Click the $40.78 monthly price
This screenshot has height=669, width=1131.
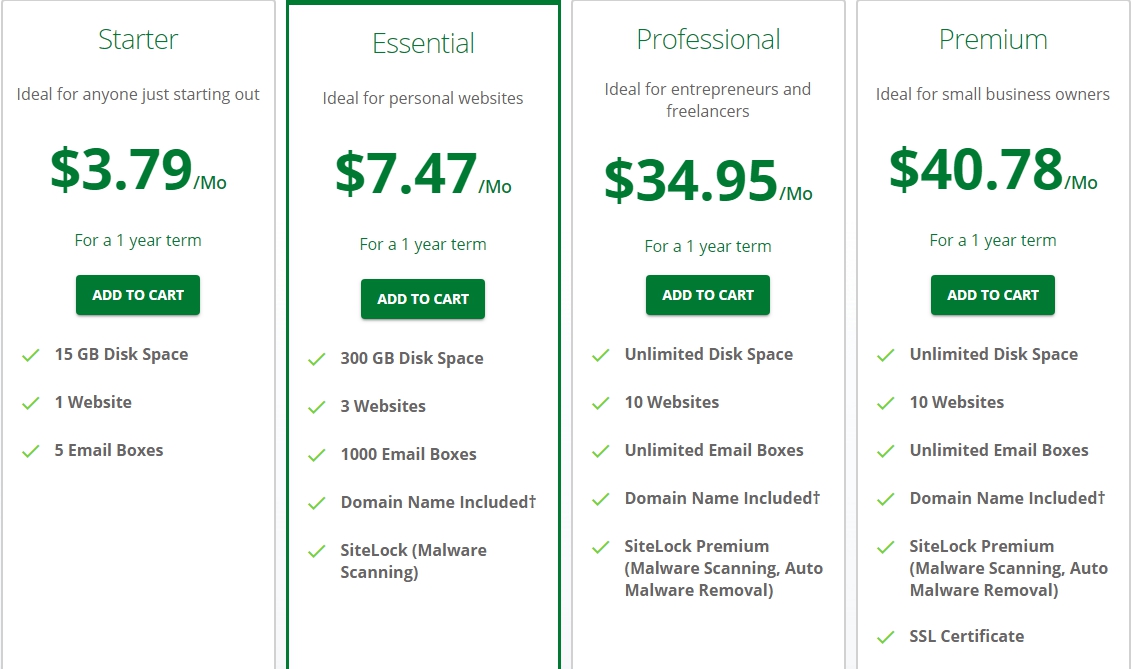[976, 169]
